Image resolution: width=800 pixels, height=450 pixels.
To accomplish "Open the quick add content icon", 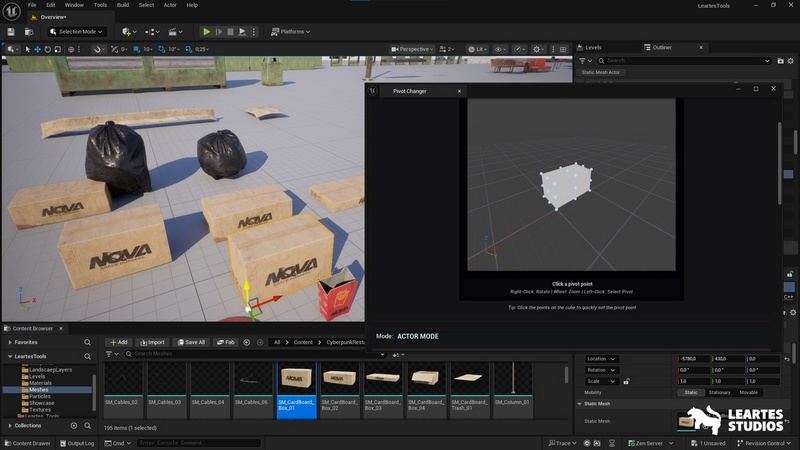I will (x=128, y=32).
